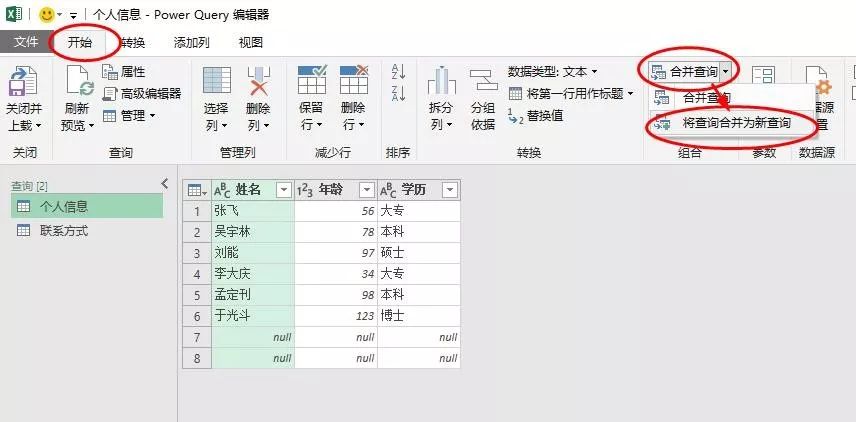The height and width of the screenshot is (422, 856).
Task: Sort descending with the Z-A icon
Action: (399, 93)
